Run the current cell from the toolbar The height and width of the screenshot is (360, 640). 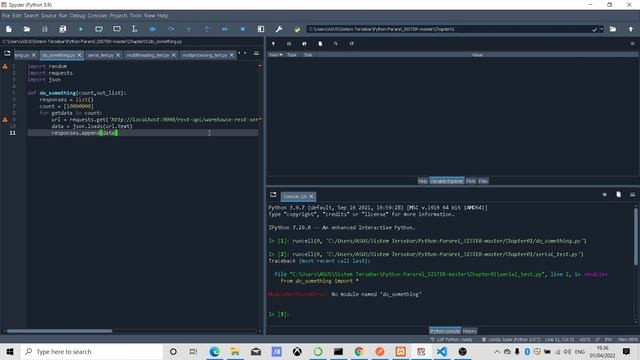pyautogui.click(x=99, y=29)
